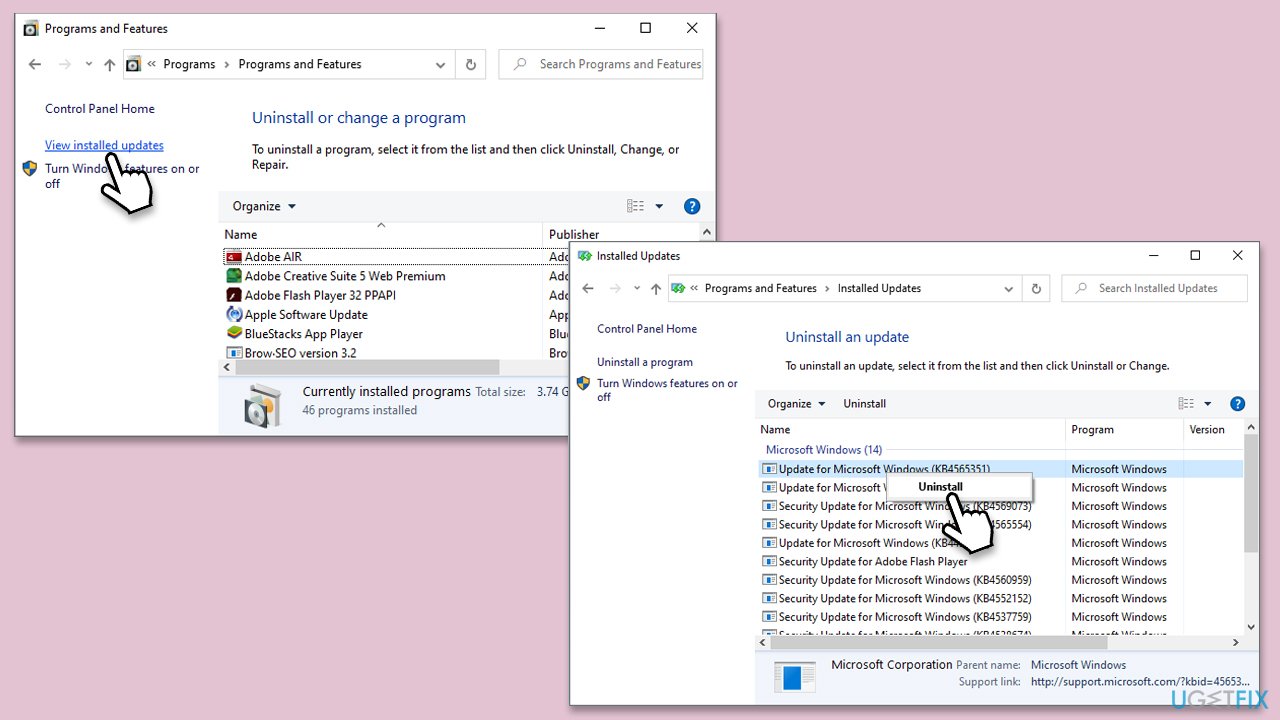Click Adobe AIR program icon
1280x720 pixels.
(234, 257)
